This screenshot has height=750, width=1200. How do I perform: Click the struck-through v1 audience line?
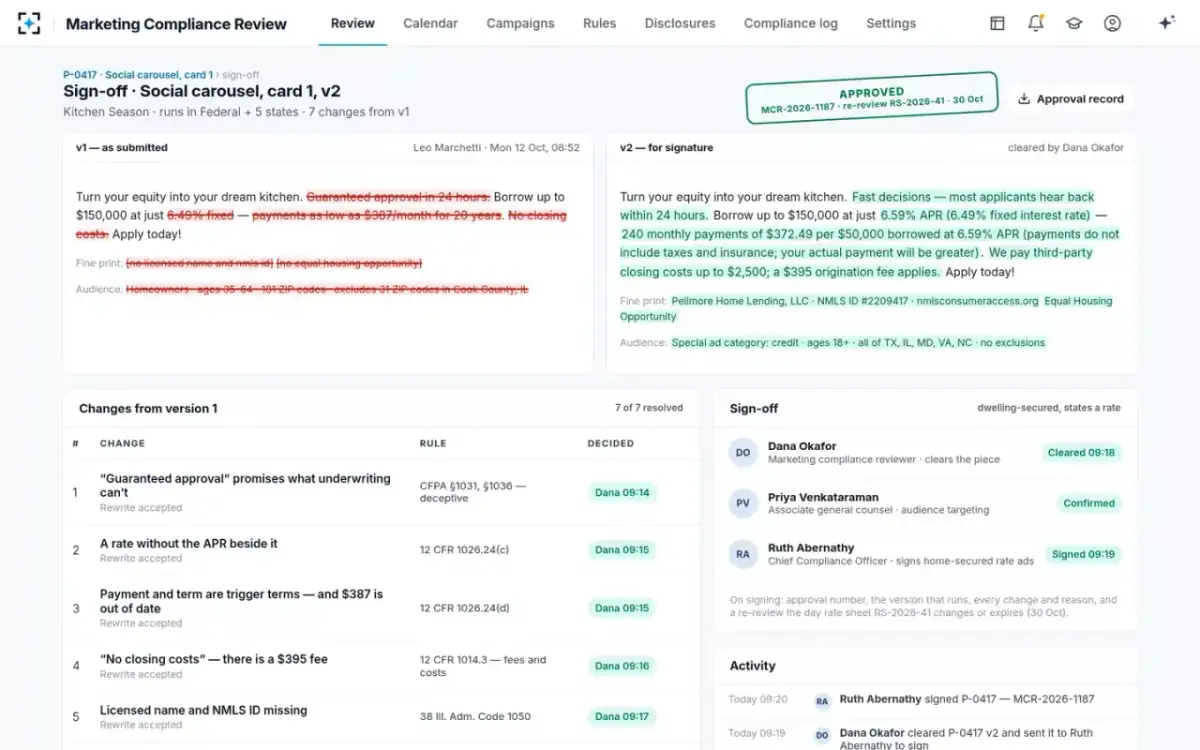tap(327, 289)
